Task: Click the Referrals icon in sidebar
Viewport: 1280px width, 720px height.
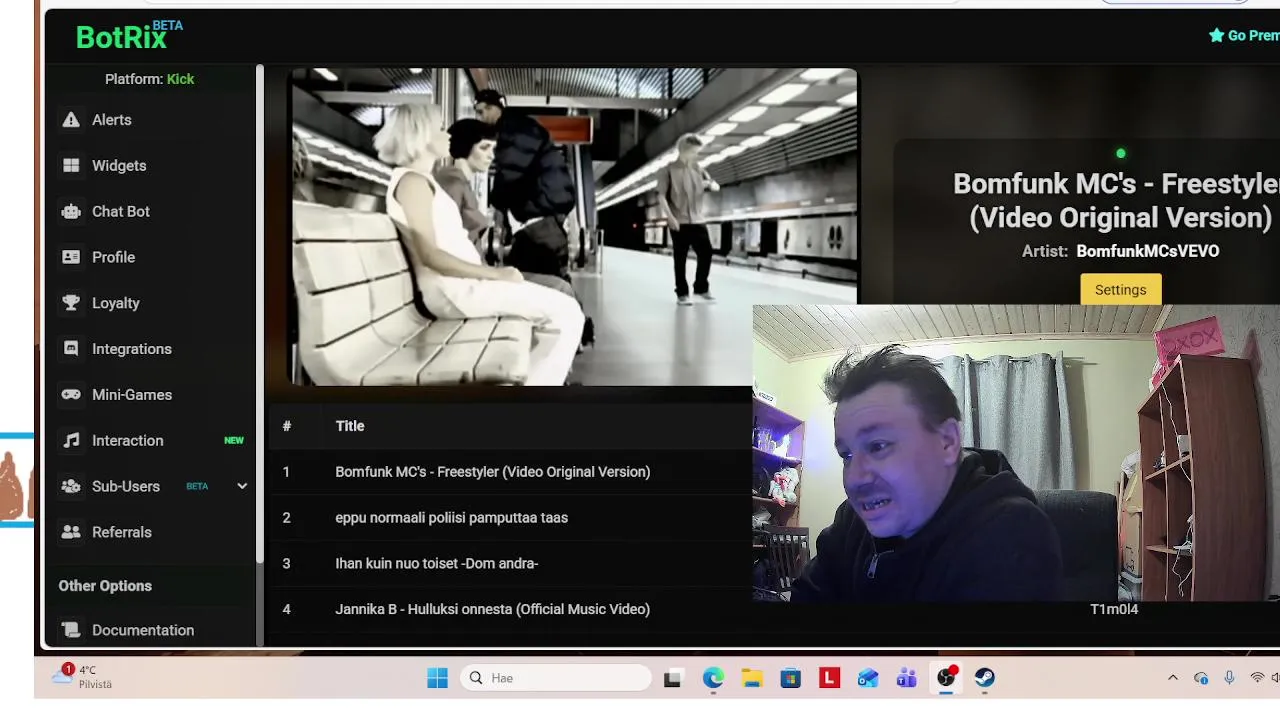Action: click(x=71, y=532)
